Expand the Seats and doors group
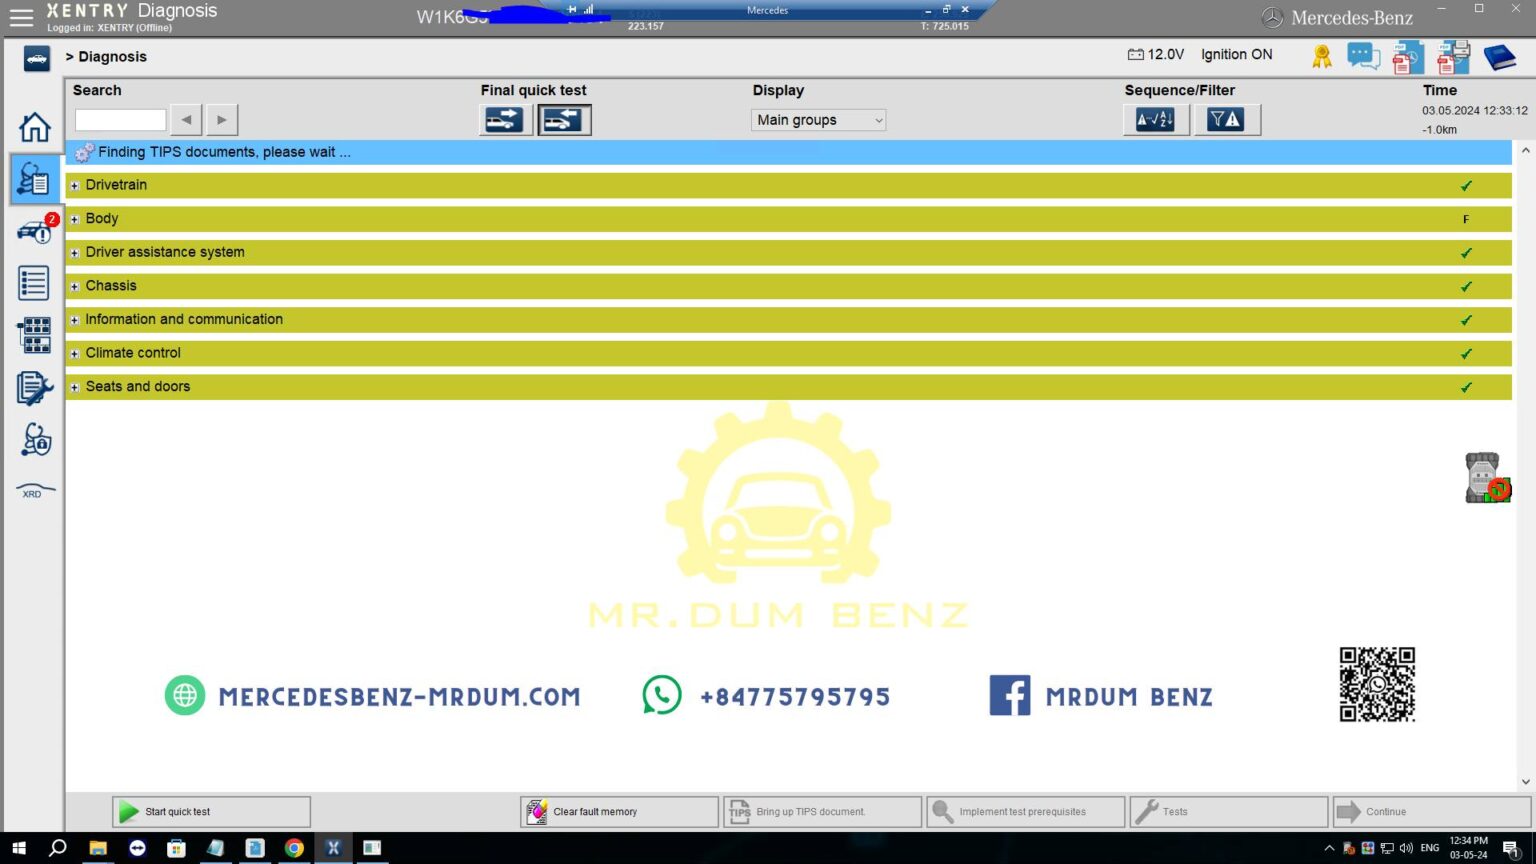The height and width of the screenshot is (864, 1536). point(74,386)
